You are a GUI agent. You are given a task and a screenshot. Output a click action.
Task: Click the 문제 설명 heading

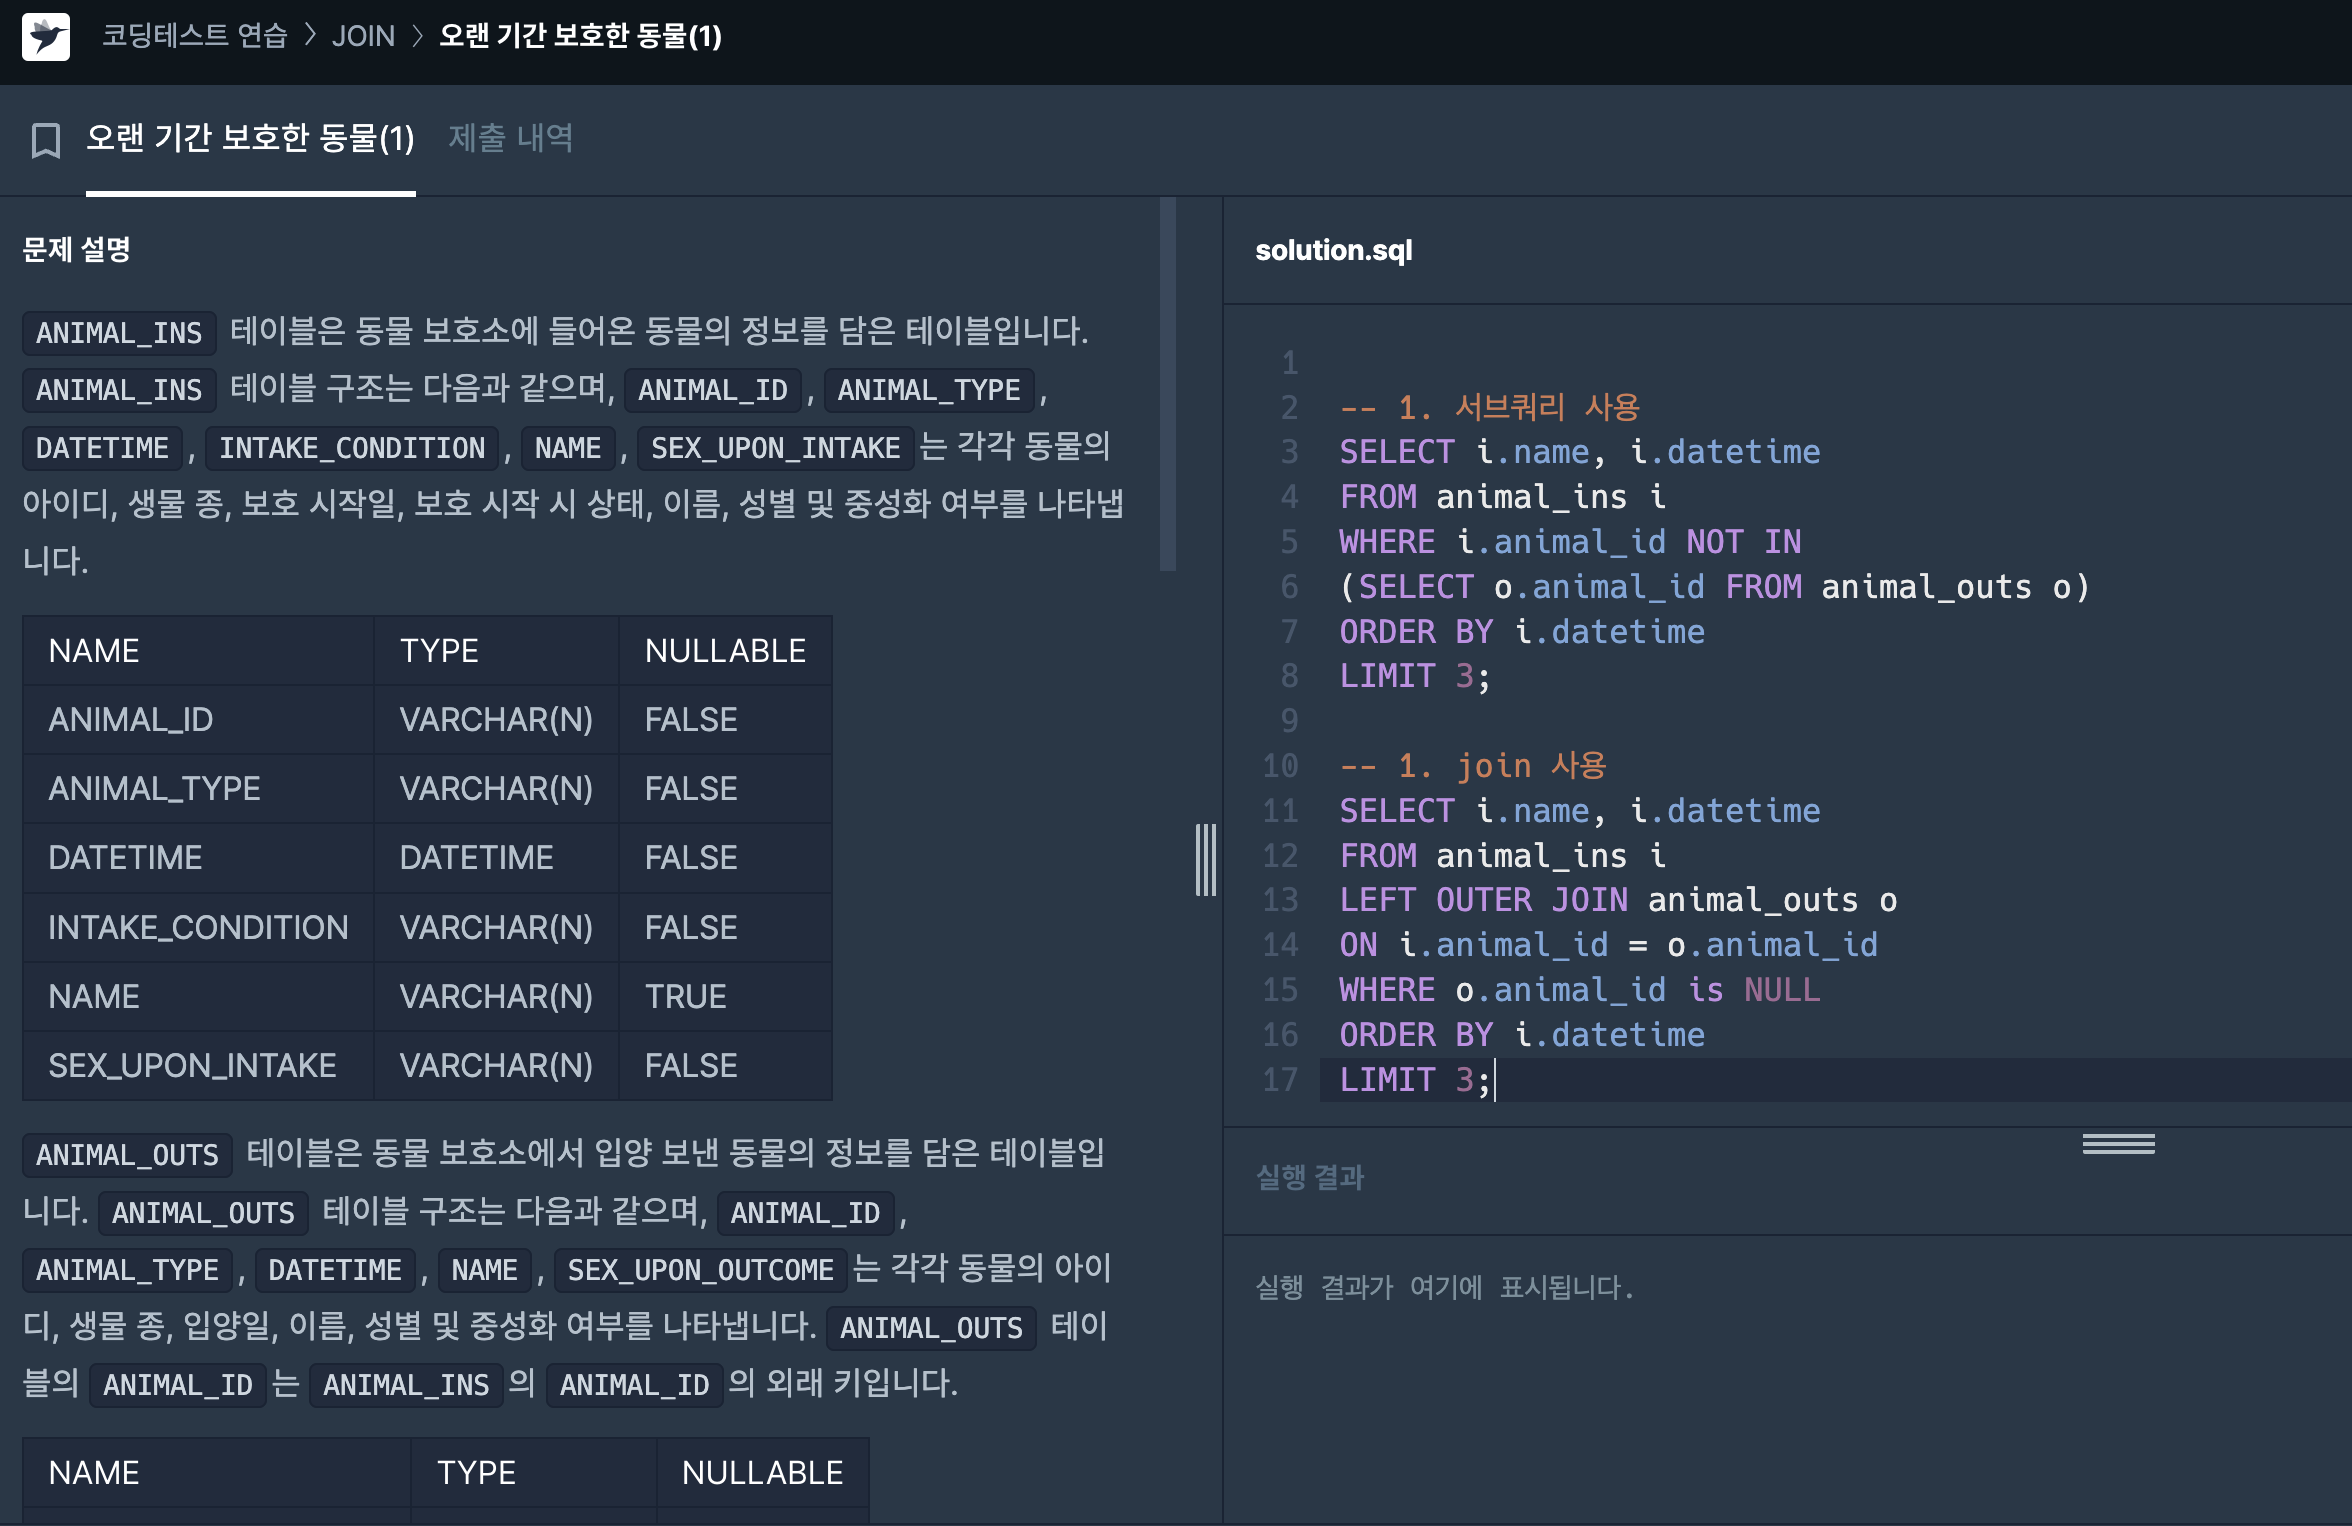tap(77, 250)
